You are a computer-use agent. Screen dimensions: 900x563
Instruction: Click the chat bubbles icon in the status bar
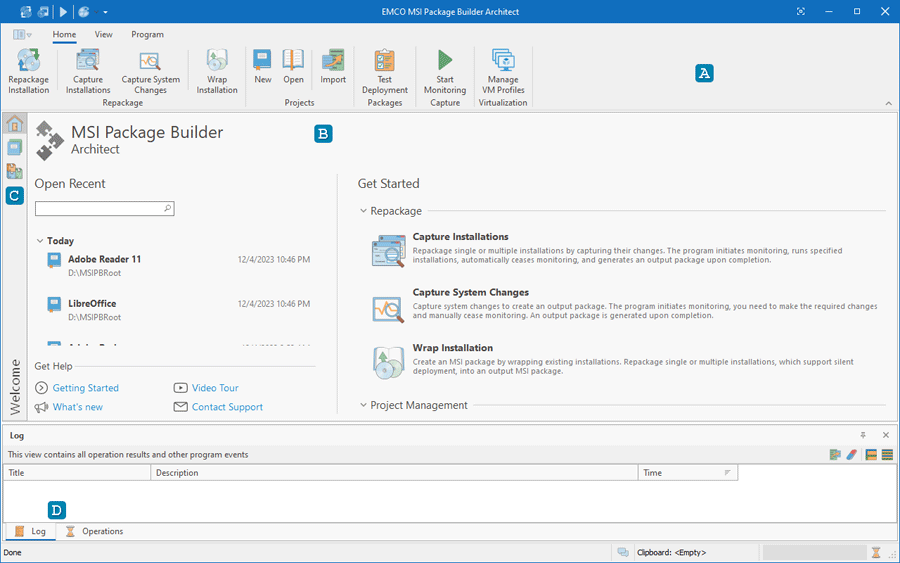point(623,553)
